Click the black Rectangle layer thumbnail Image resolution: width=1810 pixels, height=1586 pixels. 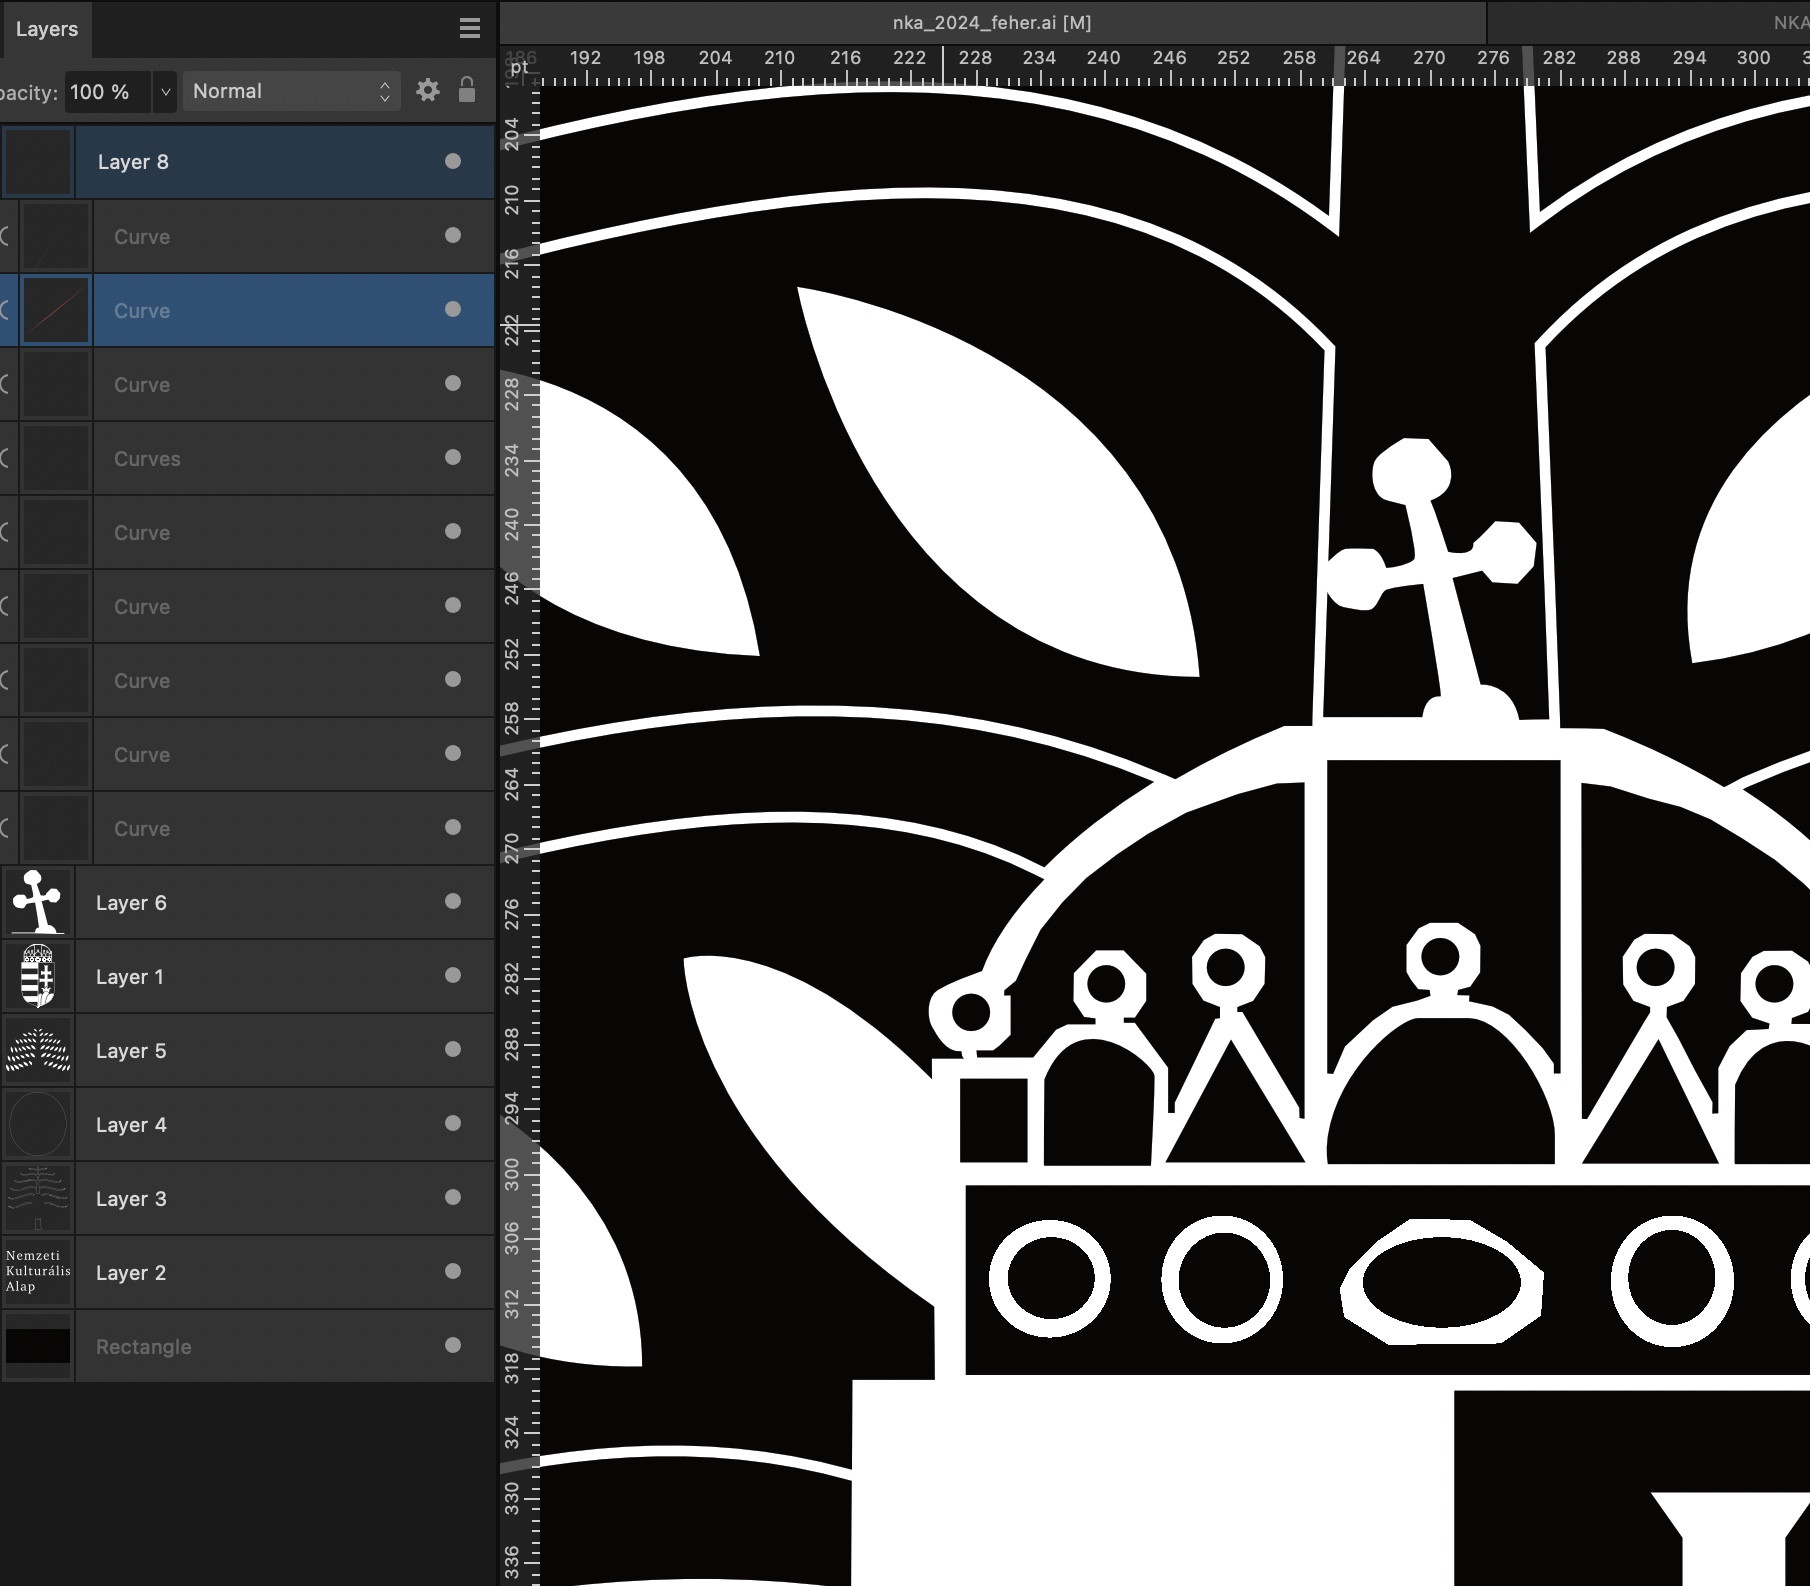click(x=38, y=1346)
